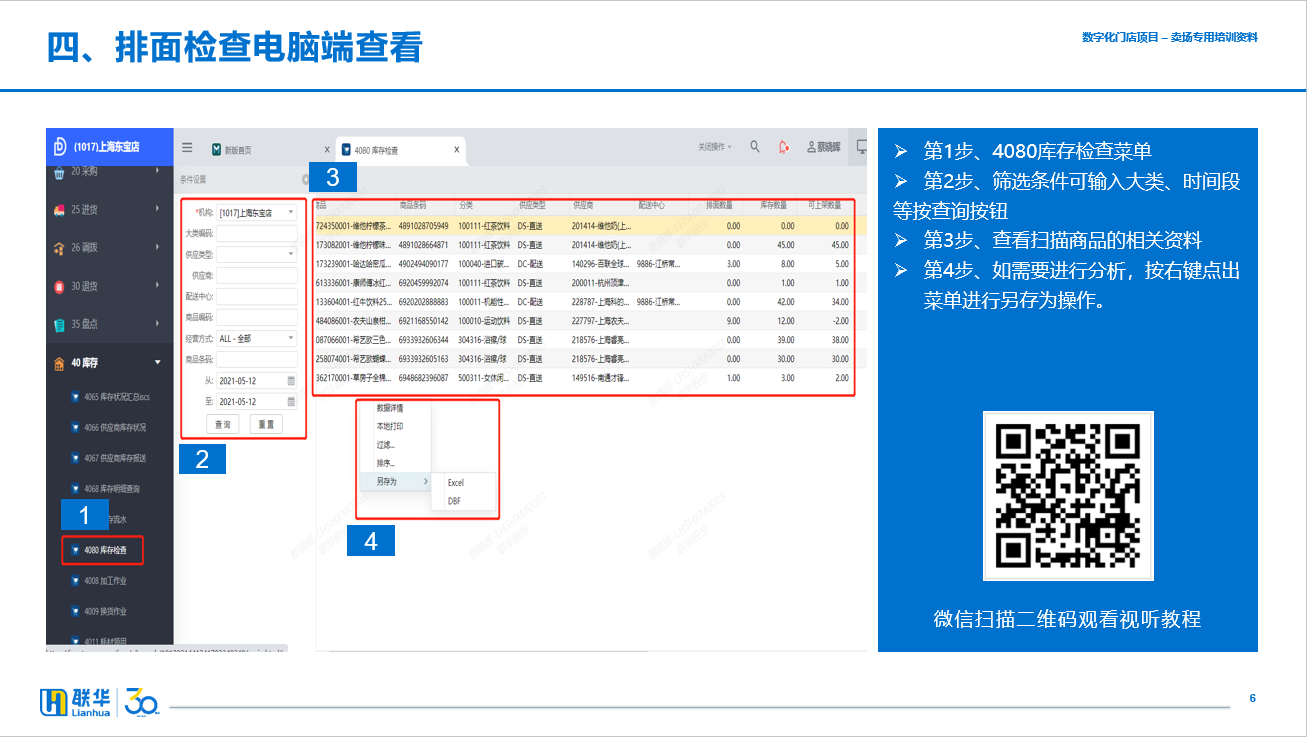
Task: Click the 重置 button
Action: coord(266,425)
